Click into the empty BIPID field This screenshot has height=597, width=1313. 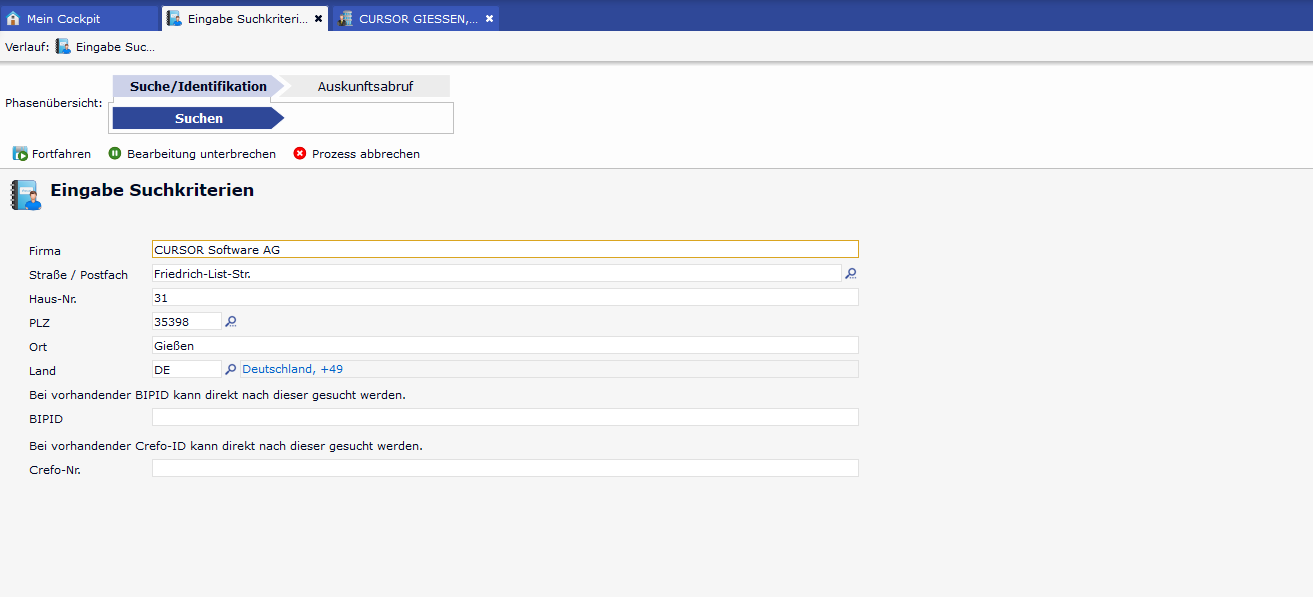(504, 417)
